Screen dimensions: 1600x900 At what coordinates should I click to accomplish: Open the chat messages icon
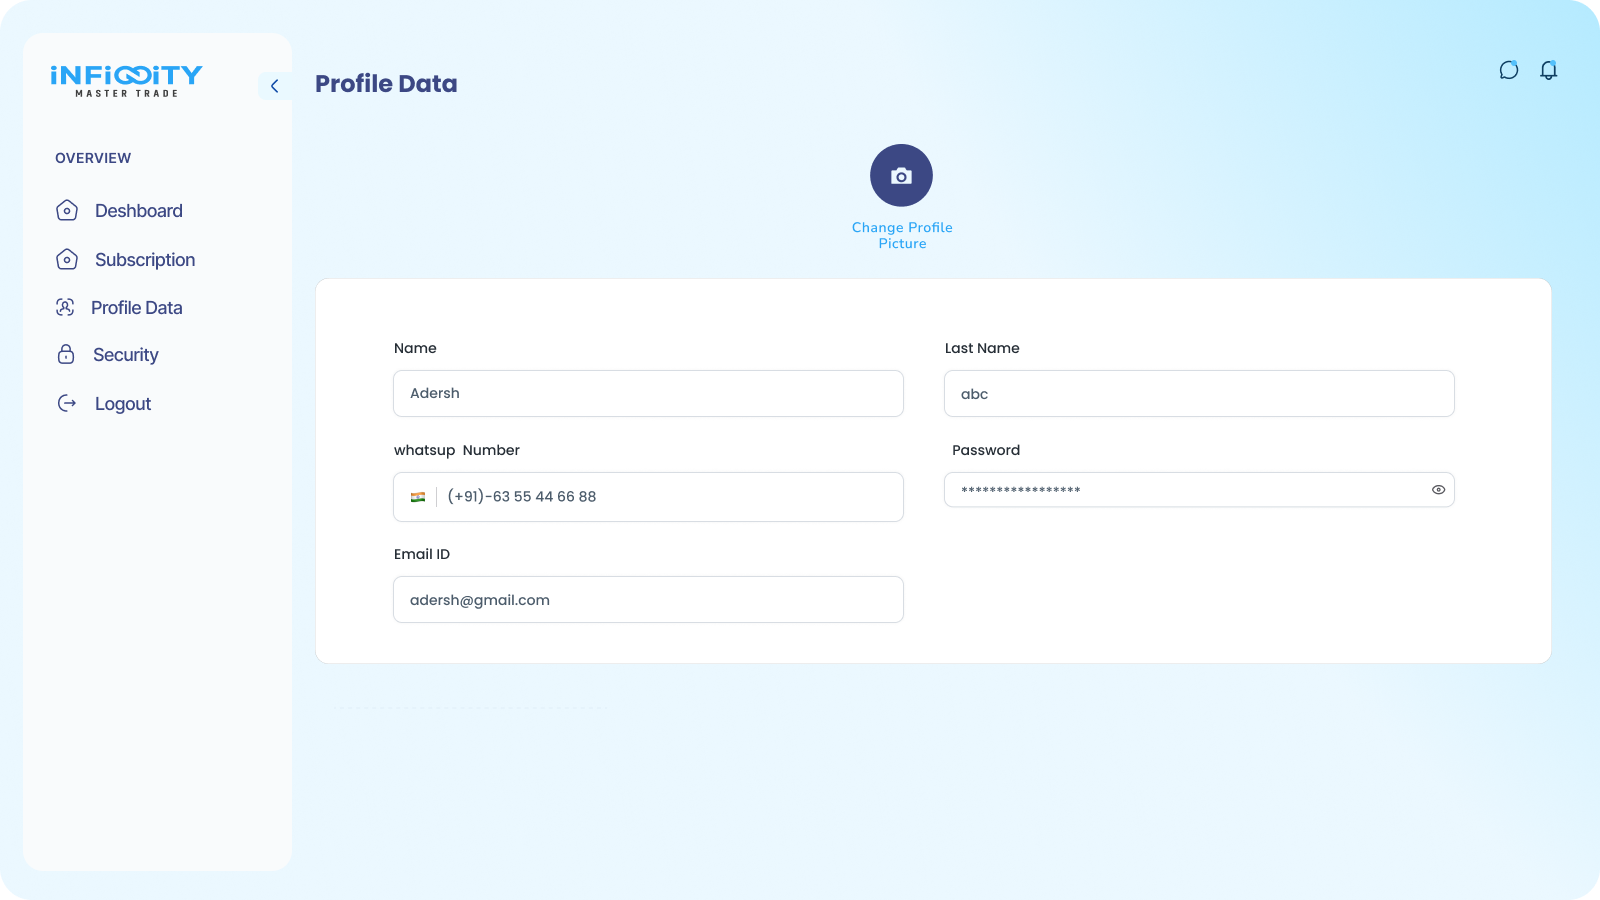point(1509,70)
